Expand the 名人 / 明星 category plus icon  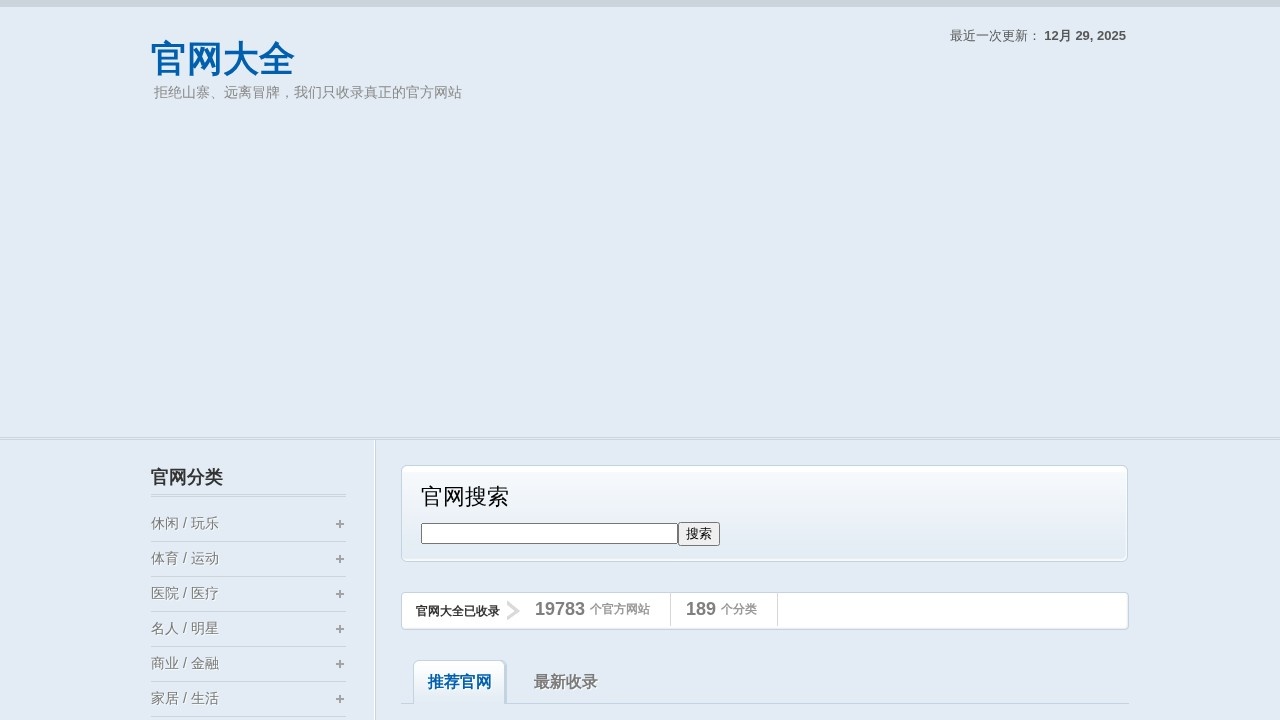[340, 629]
